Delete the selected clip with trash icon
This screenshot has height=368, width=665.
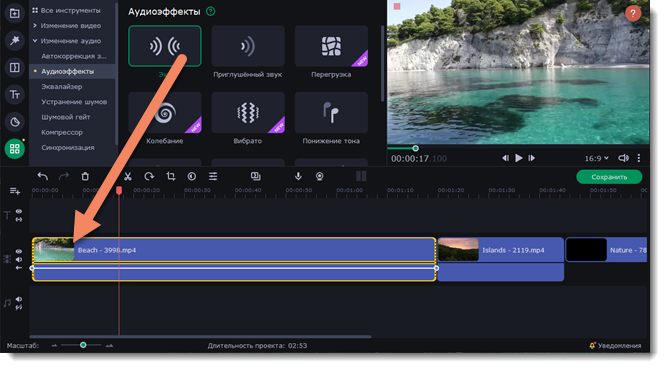coord(85,176)
